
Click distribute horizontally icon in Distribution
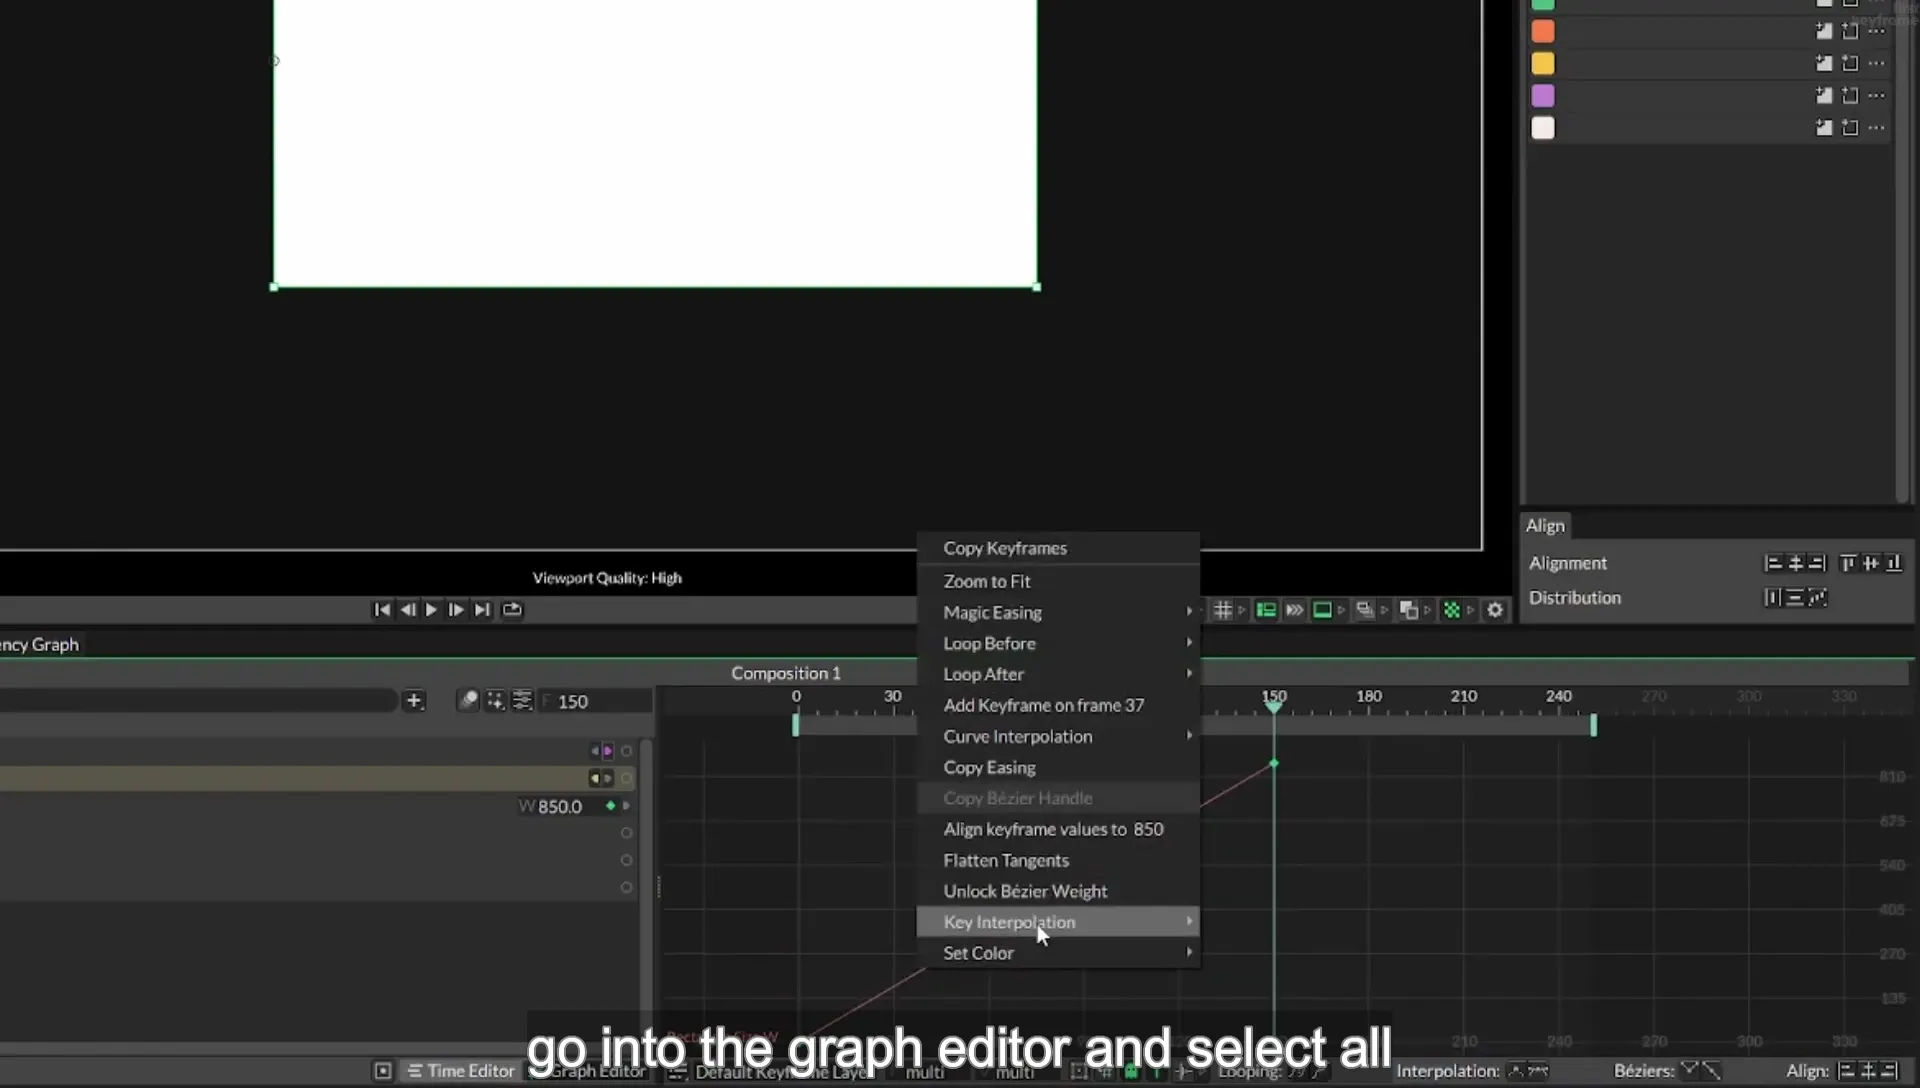[x=1772, y=598]
